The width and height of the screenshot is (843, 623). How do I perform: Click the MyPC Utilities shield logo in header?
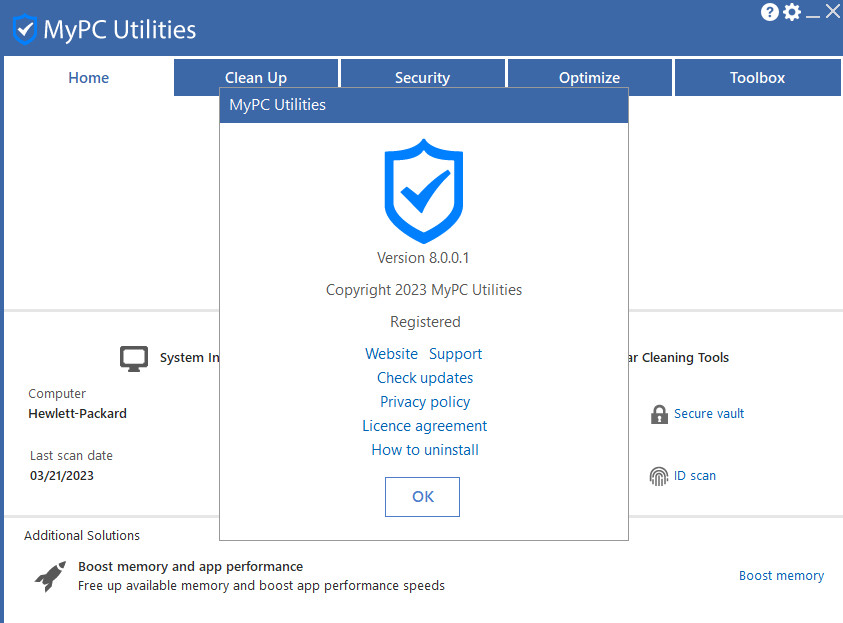pyautogui.click(x=25, y=29)
